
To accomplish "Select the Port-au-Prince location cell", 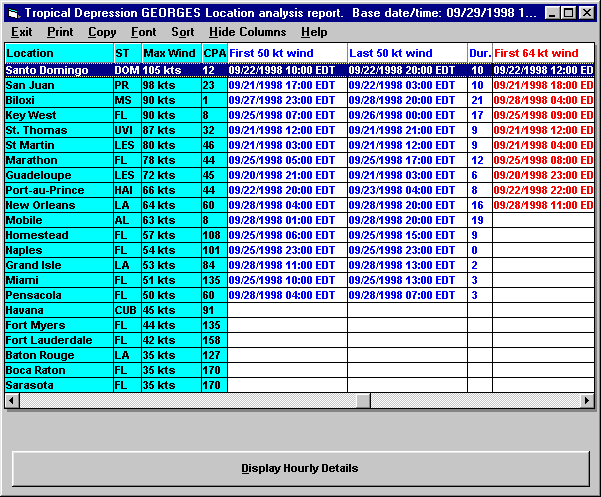I will point(59,190).
